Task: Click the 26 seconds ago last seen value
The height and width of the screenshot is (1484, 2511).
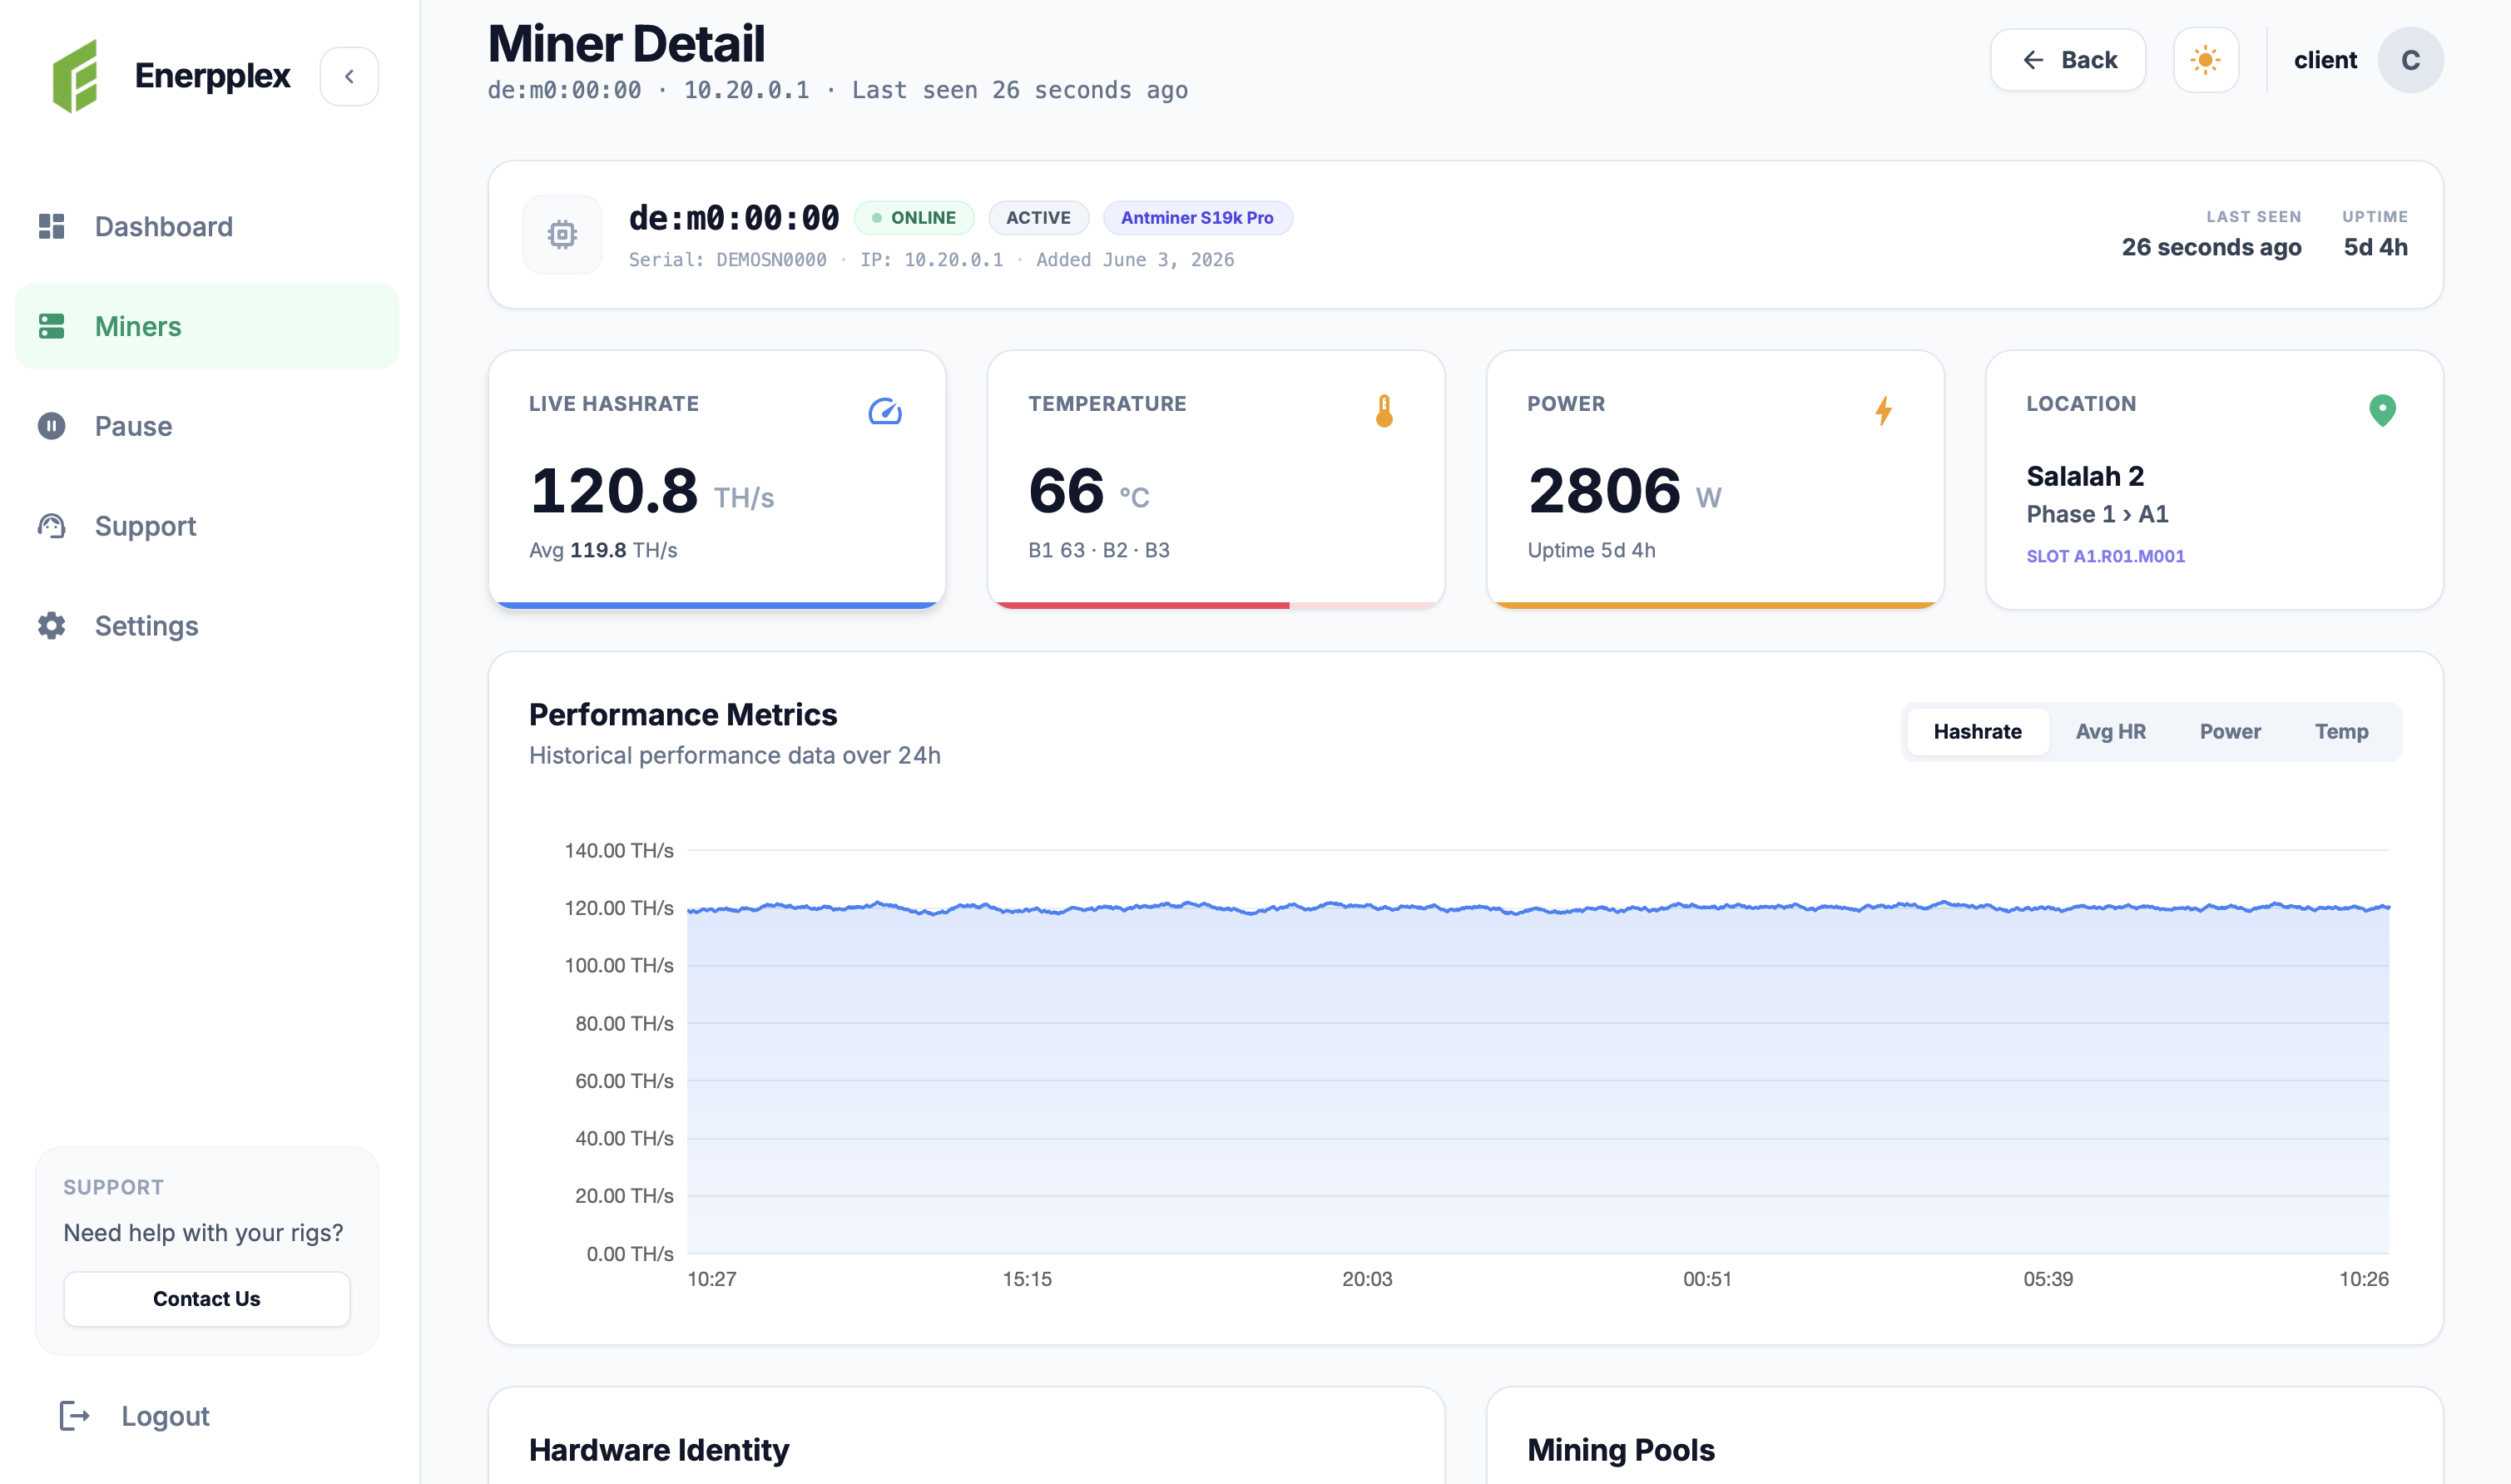Action: [x=2211, y=247]
